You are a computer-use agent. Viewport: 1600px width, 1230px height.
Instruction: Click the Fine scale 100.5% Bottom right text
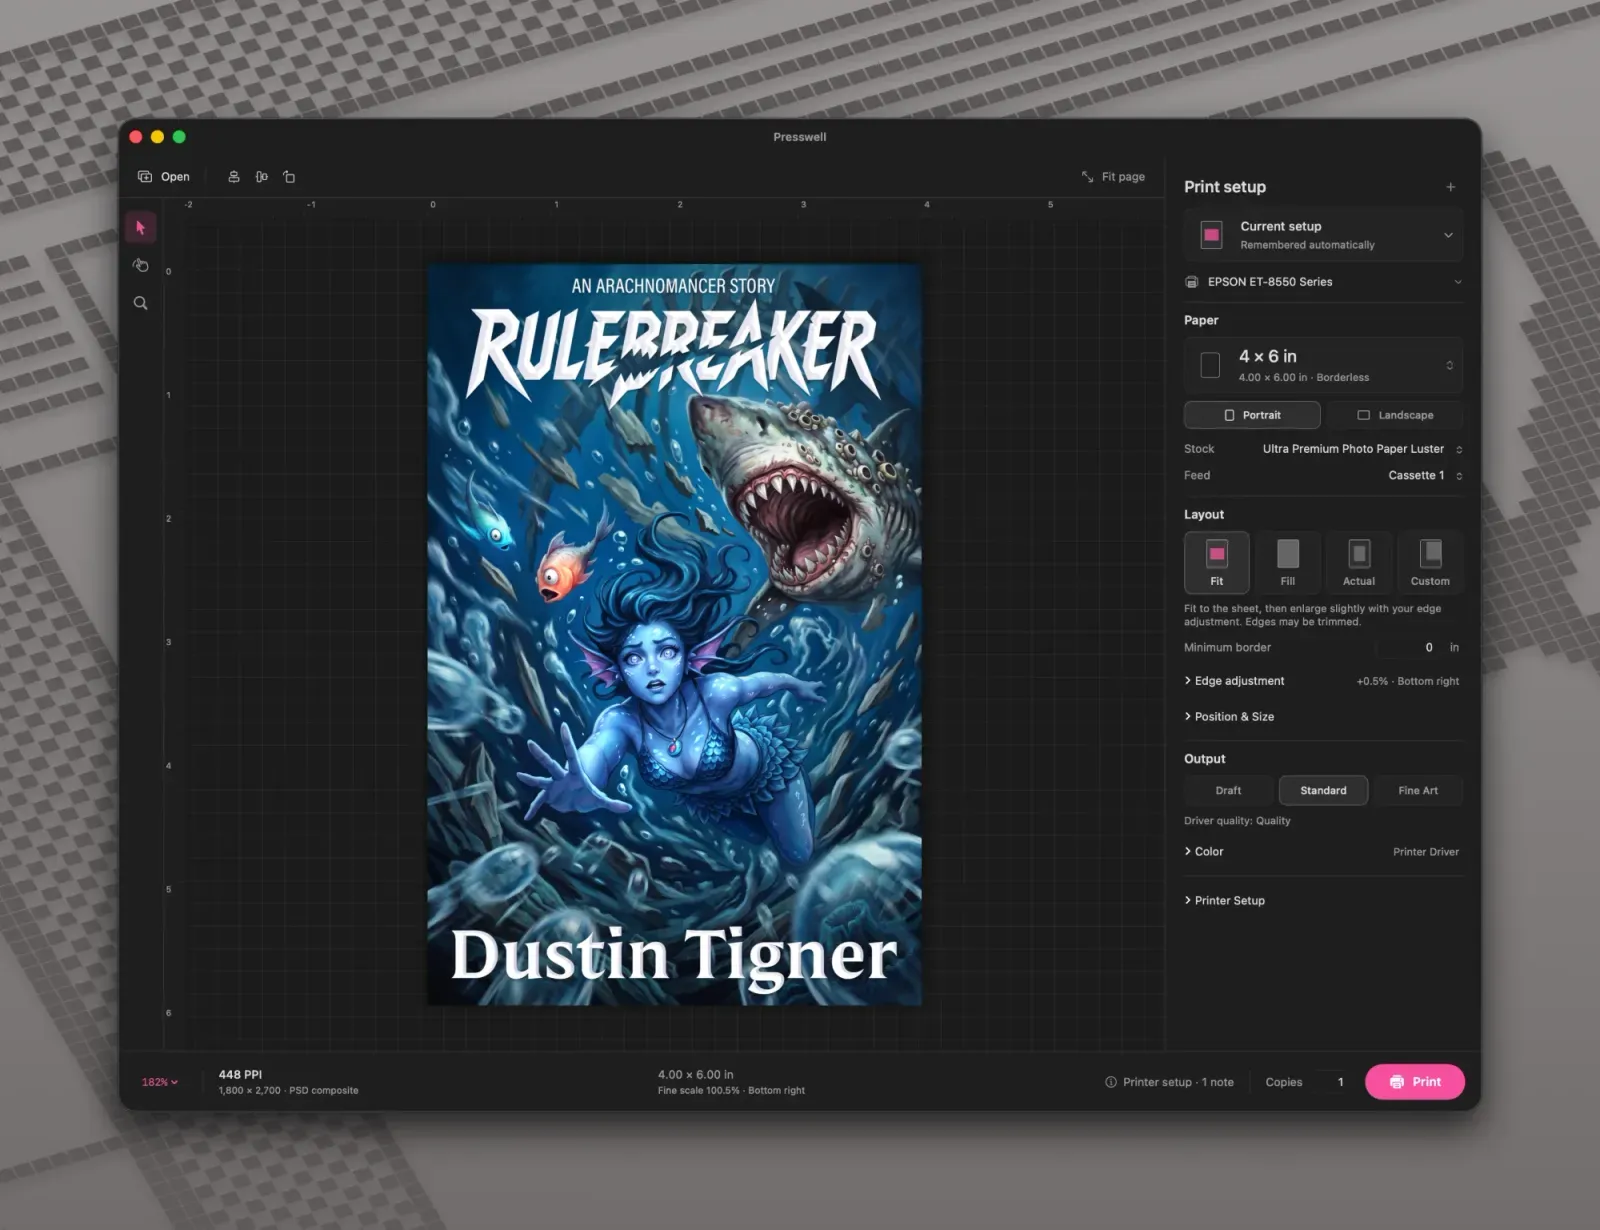pos(731,1091)
